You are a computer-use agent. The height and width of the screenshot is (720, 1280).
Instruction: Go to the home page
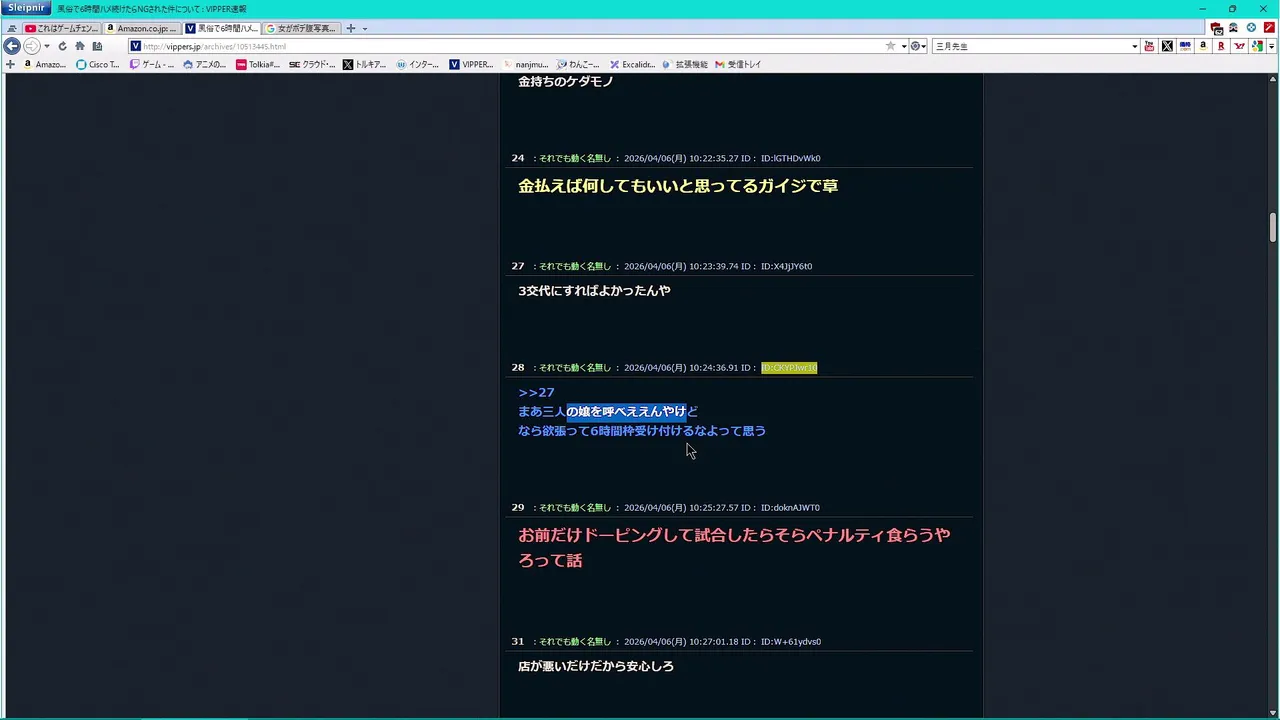pyautogui.click(x=80, y=46)
